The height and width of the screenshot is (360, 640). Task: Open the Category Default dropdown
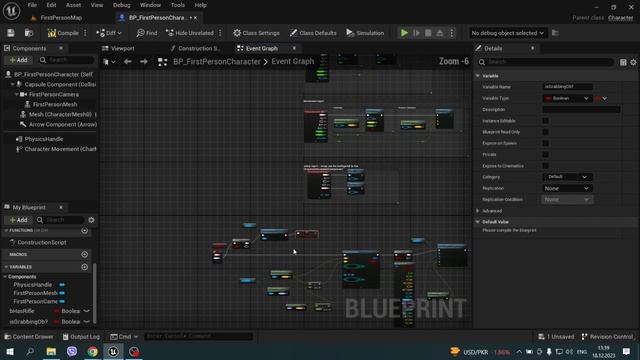tap(567, 177)
